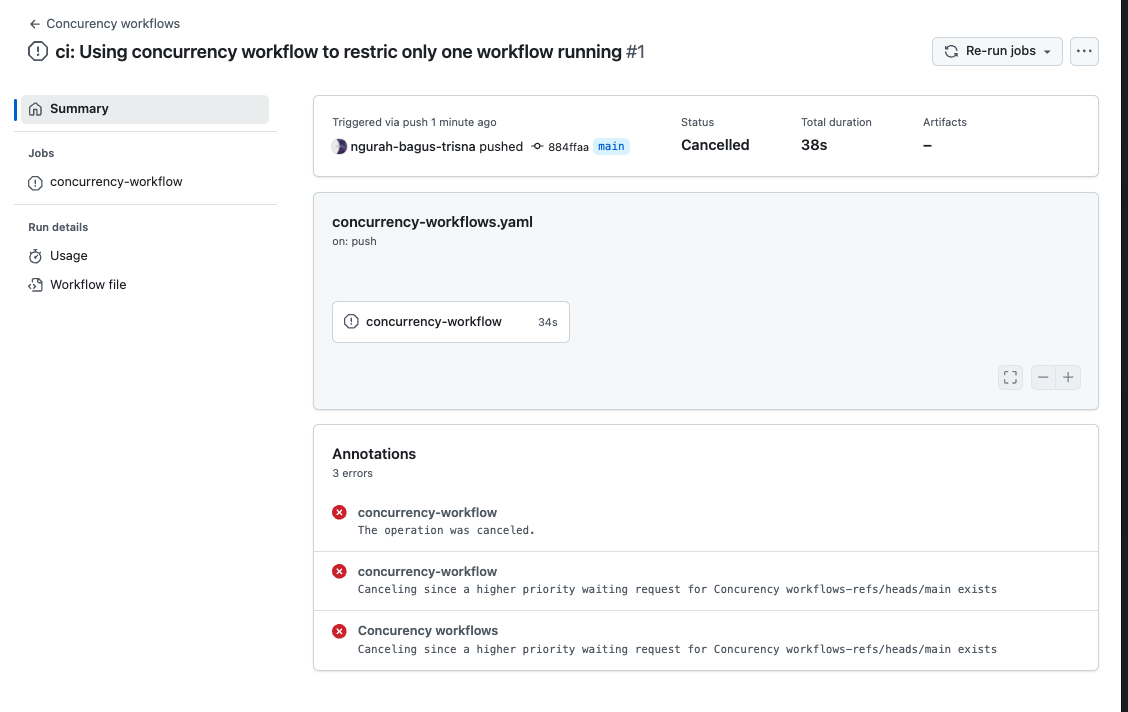Open the three-dot more options menu
Viewport: 1128px width, 712px height.
pyautogui.click(x=1084, y=51)
